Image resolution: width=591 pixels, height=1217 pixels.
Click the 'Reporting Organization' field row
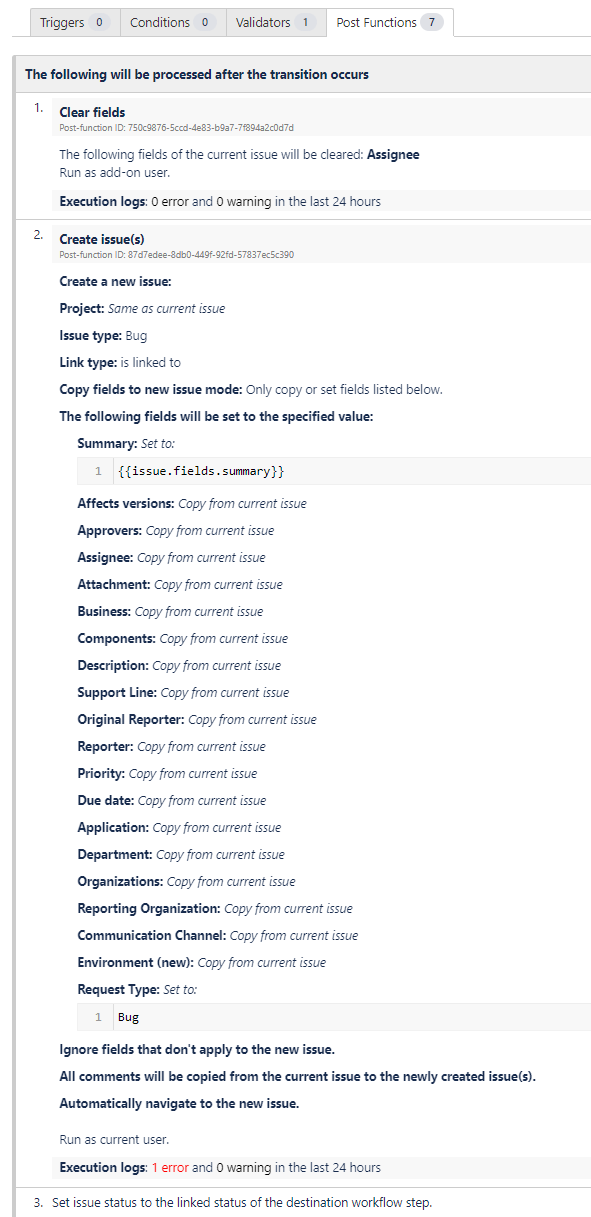215,908
